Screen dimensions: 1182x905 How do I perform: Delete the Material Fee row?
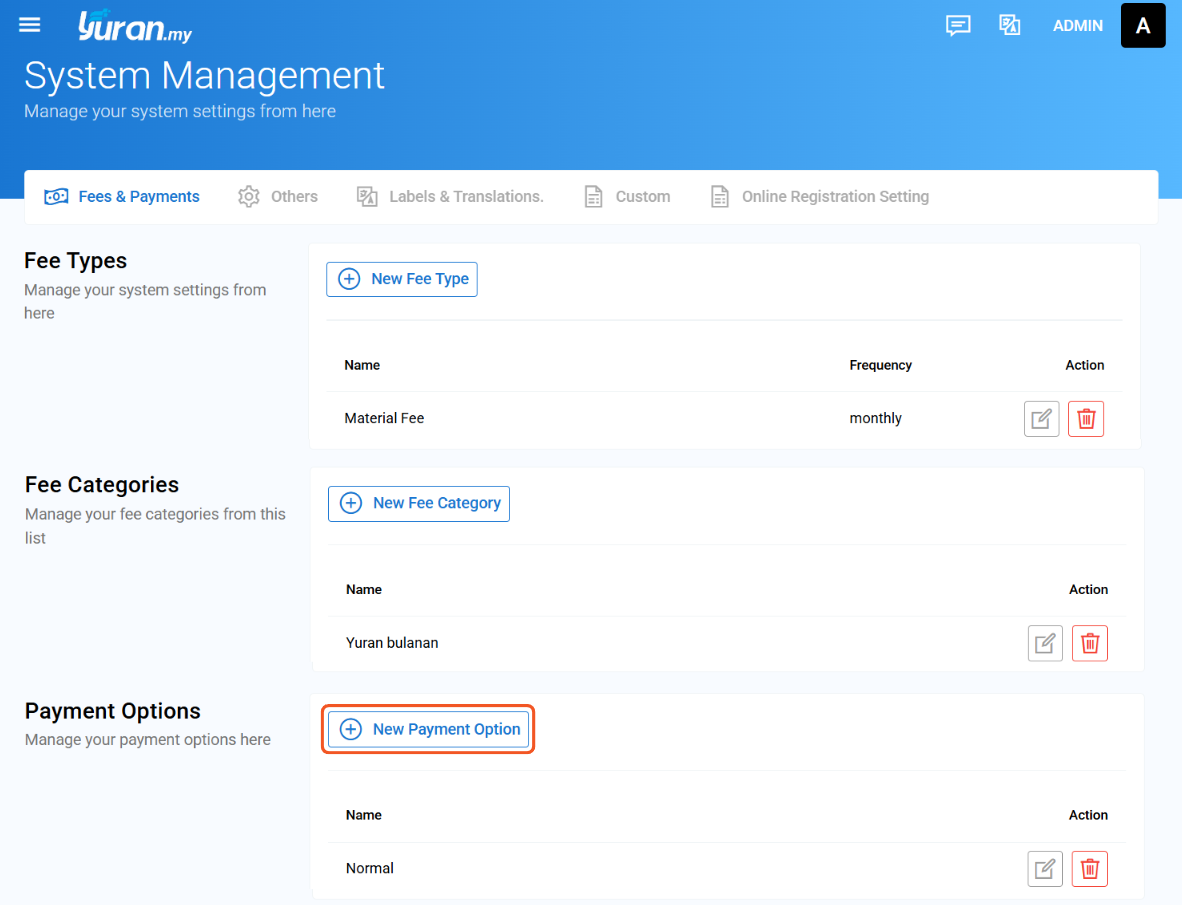click(1086, 418)
